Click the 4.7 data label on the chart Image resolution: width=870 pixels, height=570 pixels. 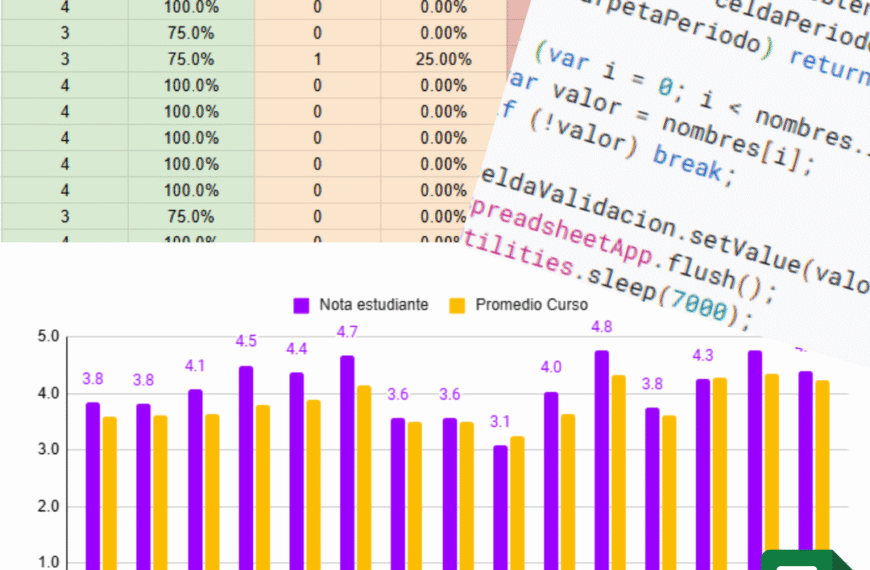pyautogui.click(x=347, y=332)
